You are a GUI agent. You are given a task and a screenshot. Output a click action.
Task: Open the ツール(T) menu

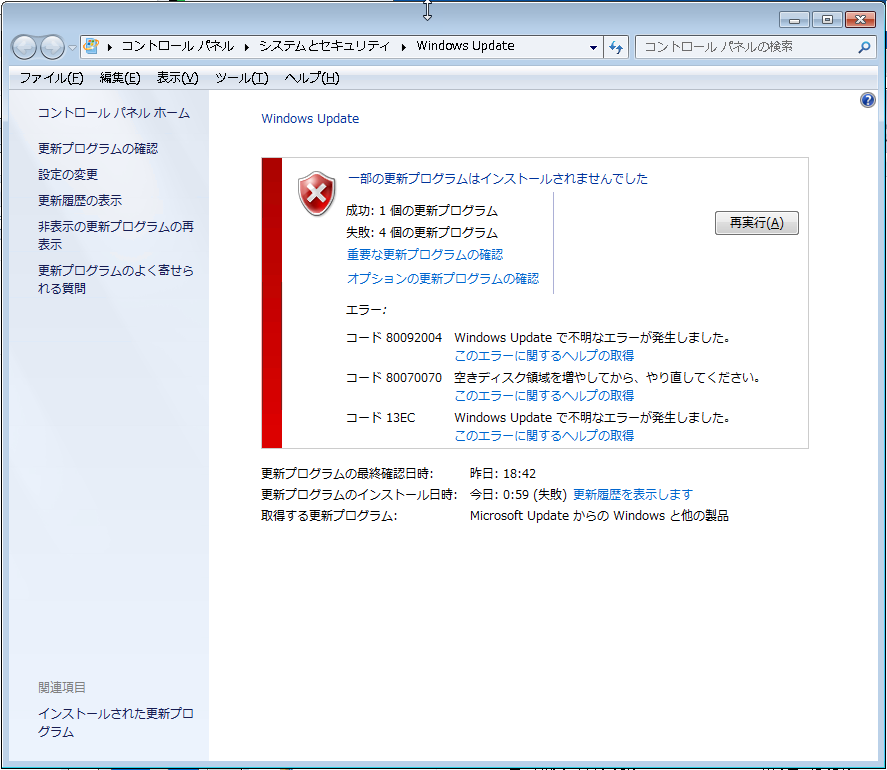[x=242, y=78]
